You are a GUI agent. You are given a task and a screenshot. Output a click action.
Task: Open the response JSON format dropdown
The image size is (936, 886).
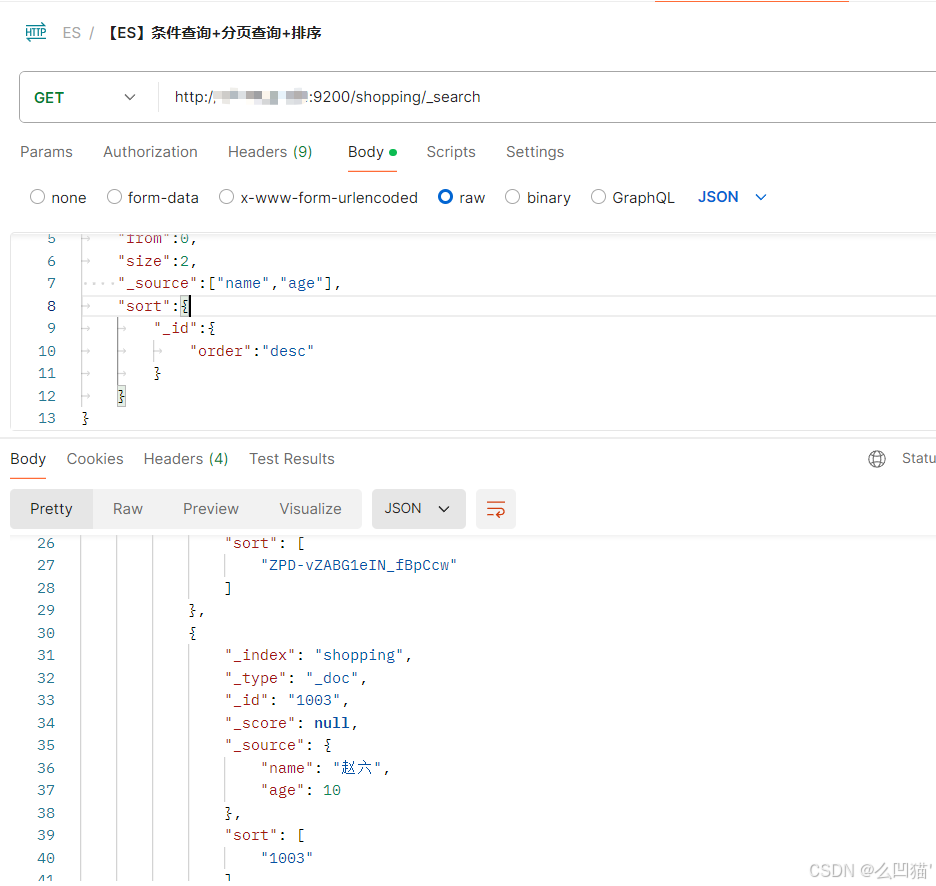coord(418,509)
